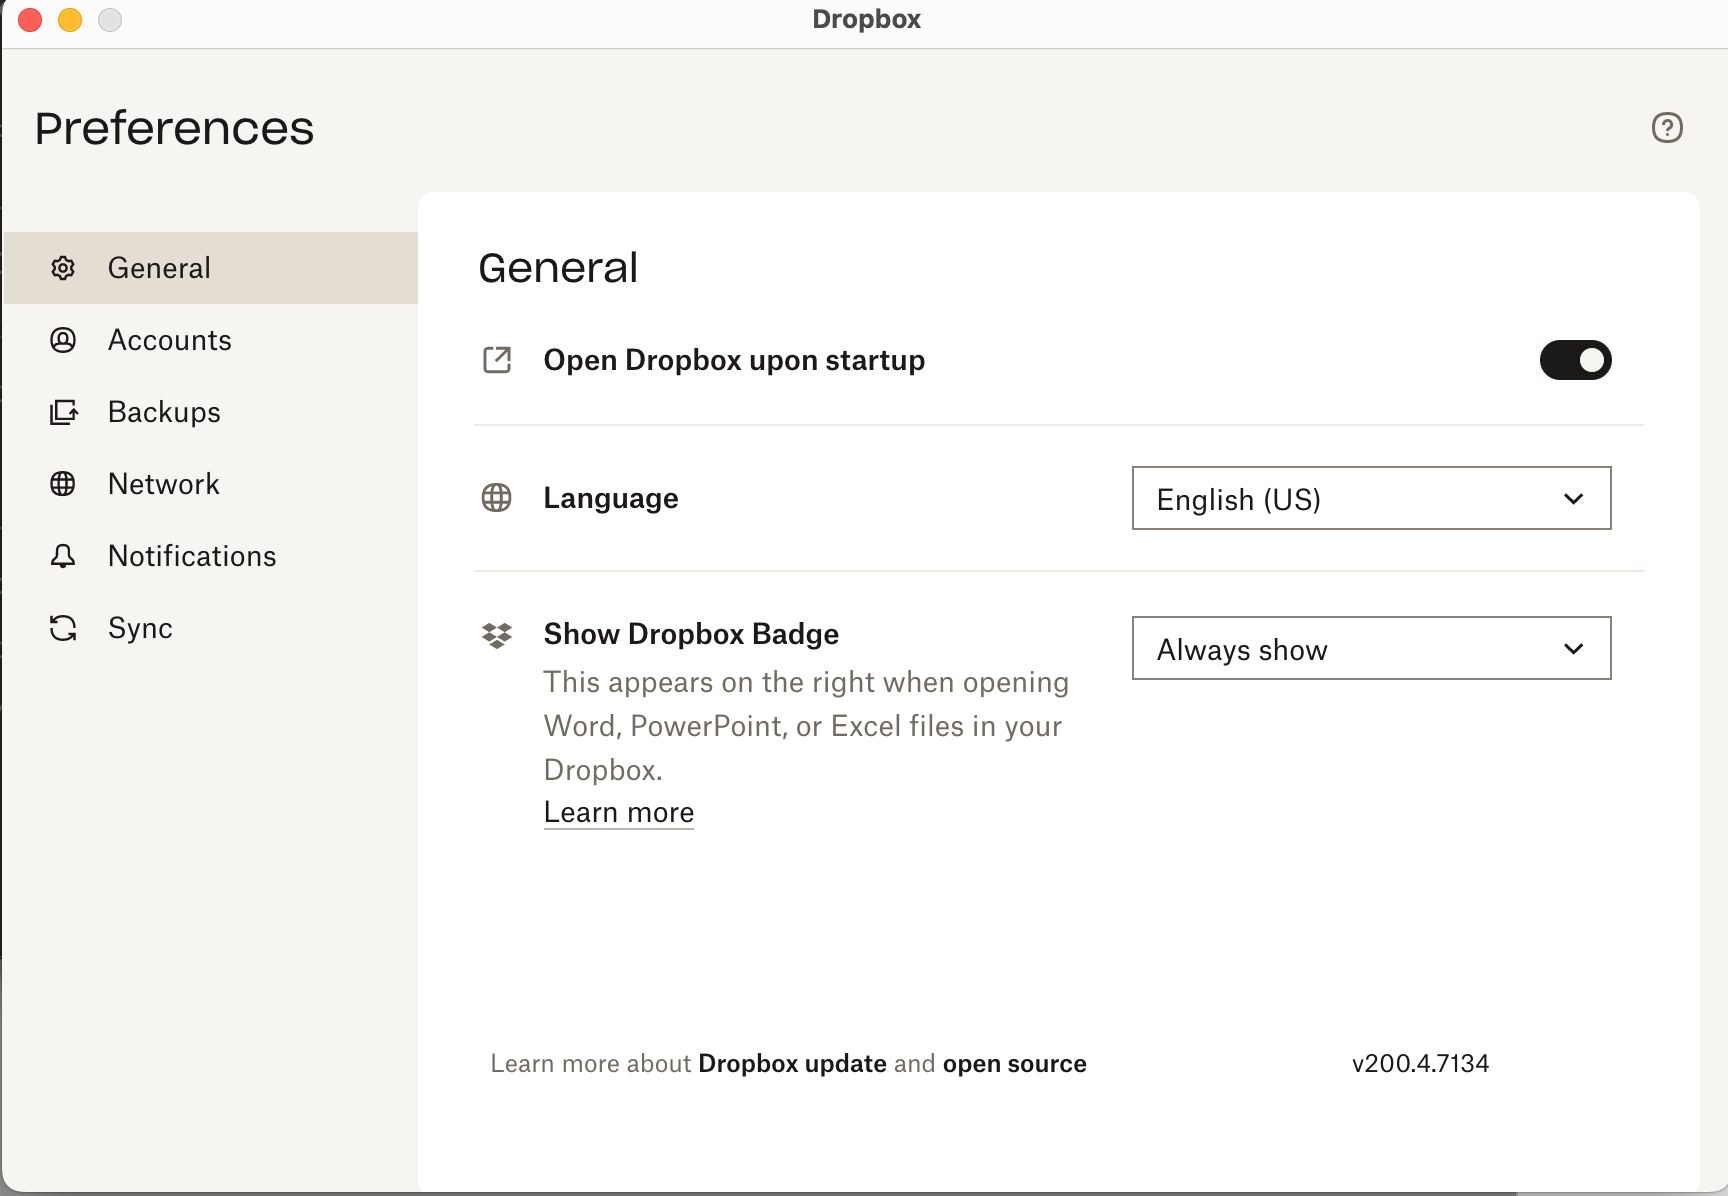
Task: Click the Open Dropbox upon startup label
Action: pos(734,360)
